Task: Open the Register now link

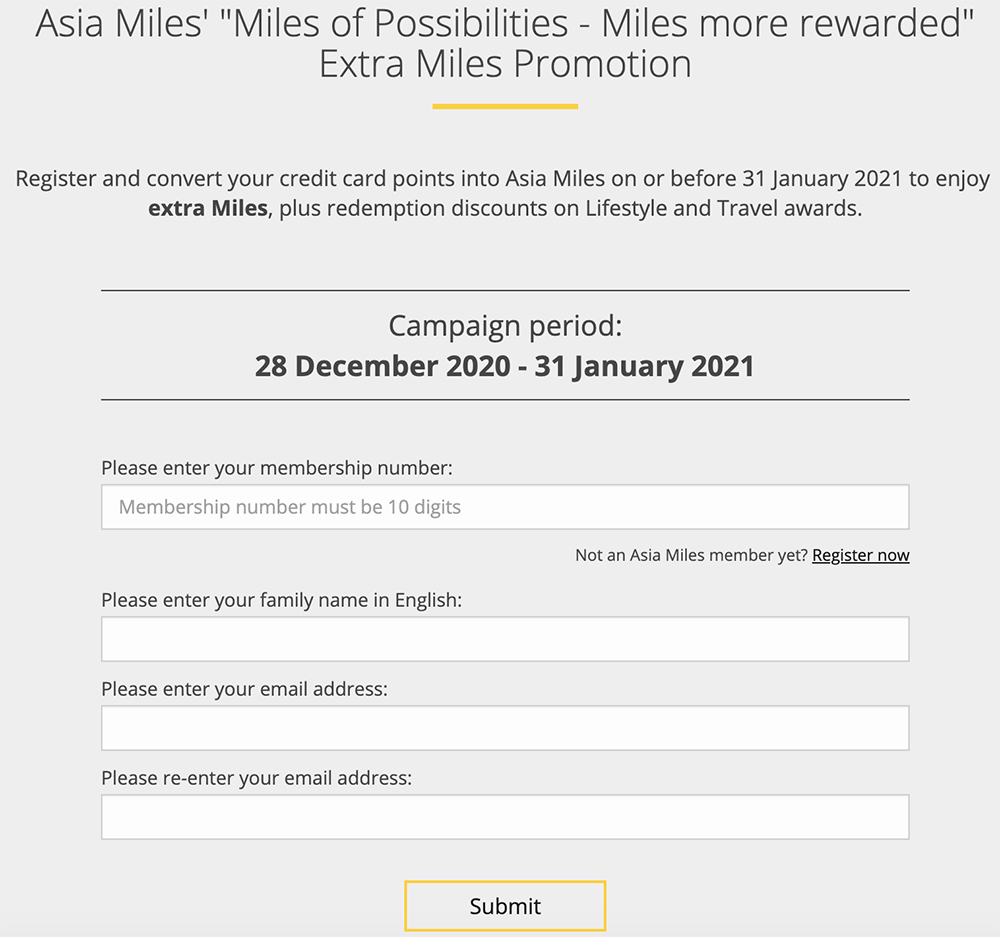Action: 860,555
